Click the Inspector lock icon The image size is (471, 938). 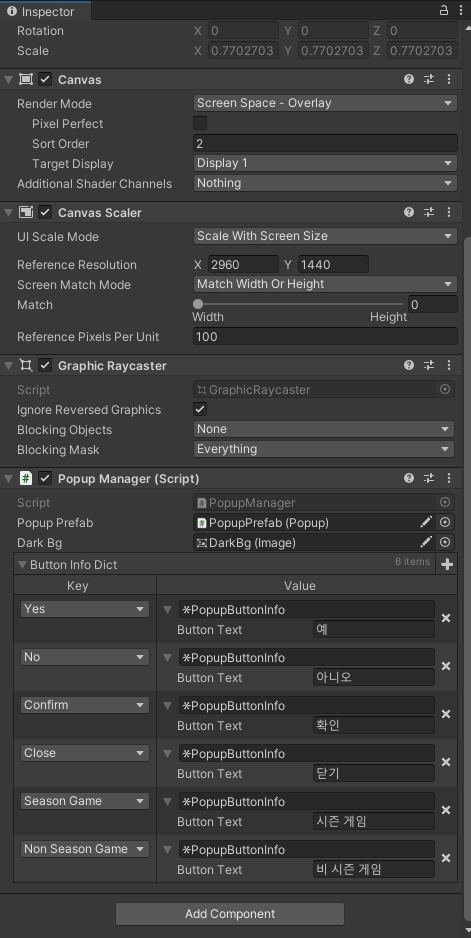[444, 10]
